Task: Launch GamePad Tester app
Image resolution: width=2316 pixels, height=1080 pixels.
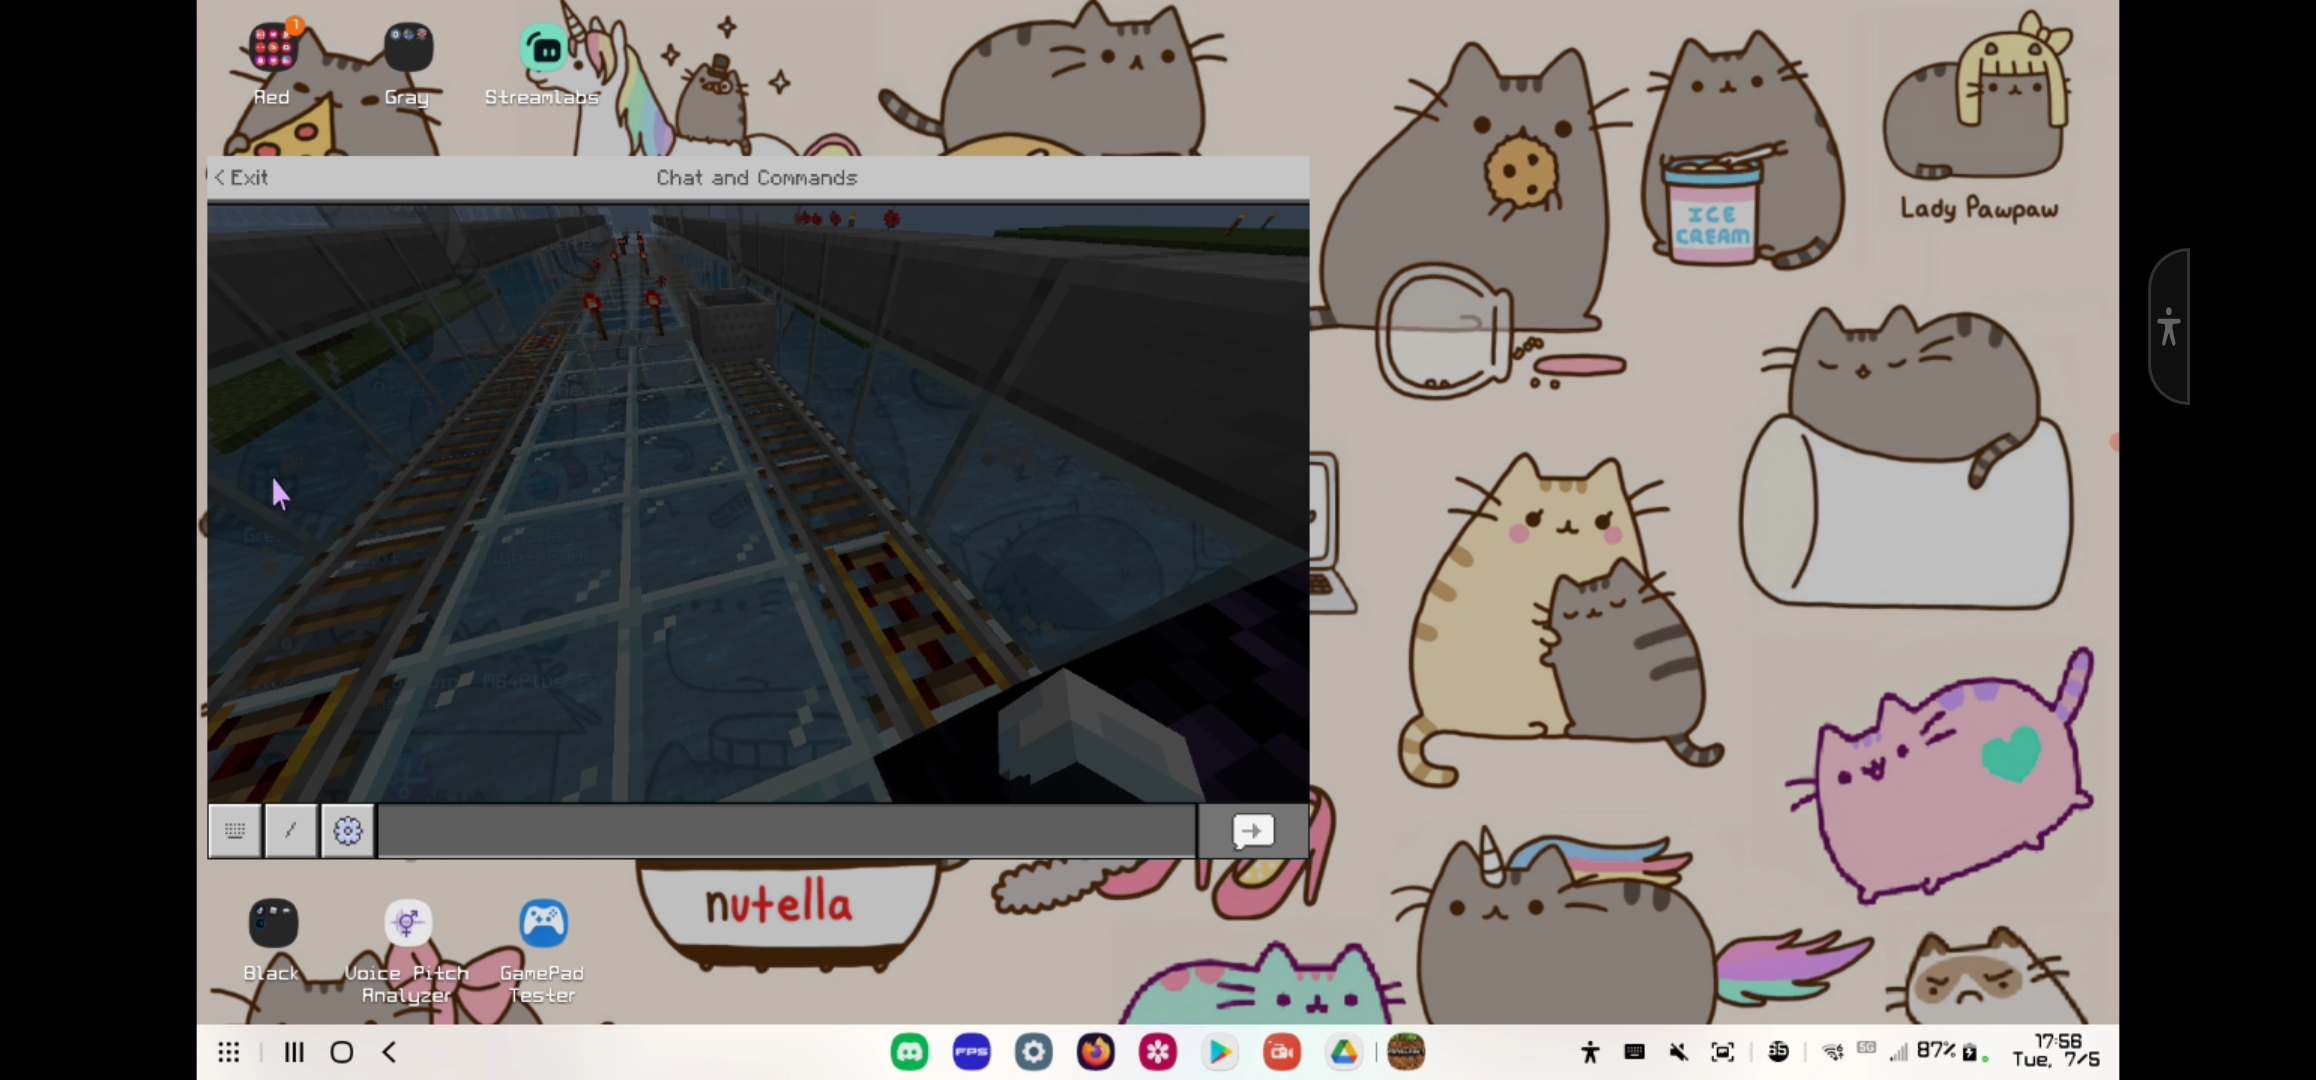Action: coord(543,923)
